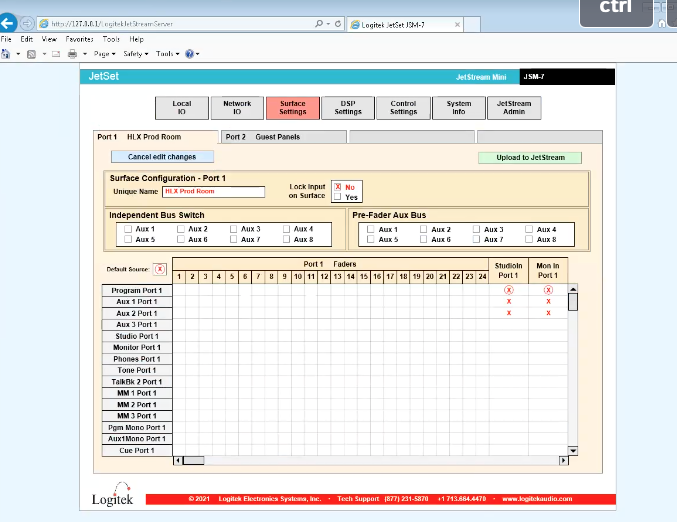Expand the Help icon dropdown arrow
This screenshot has width=677, height=522.
coord(198,54)
